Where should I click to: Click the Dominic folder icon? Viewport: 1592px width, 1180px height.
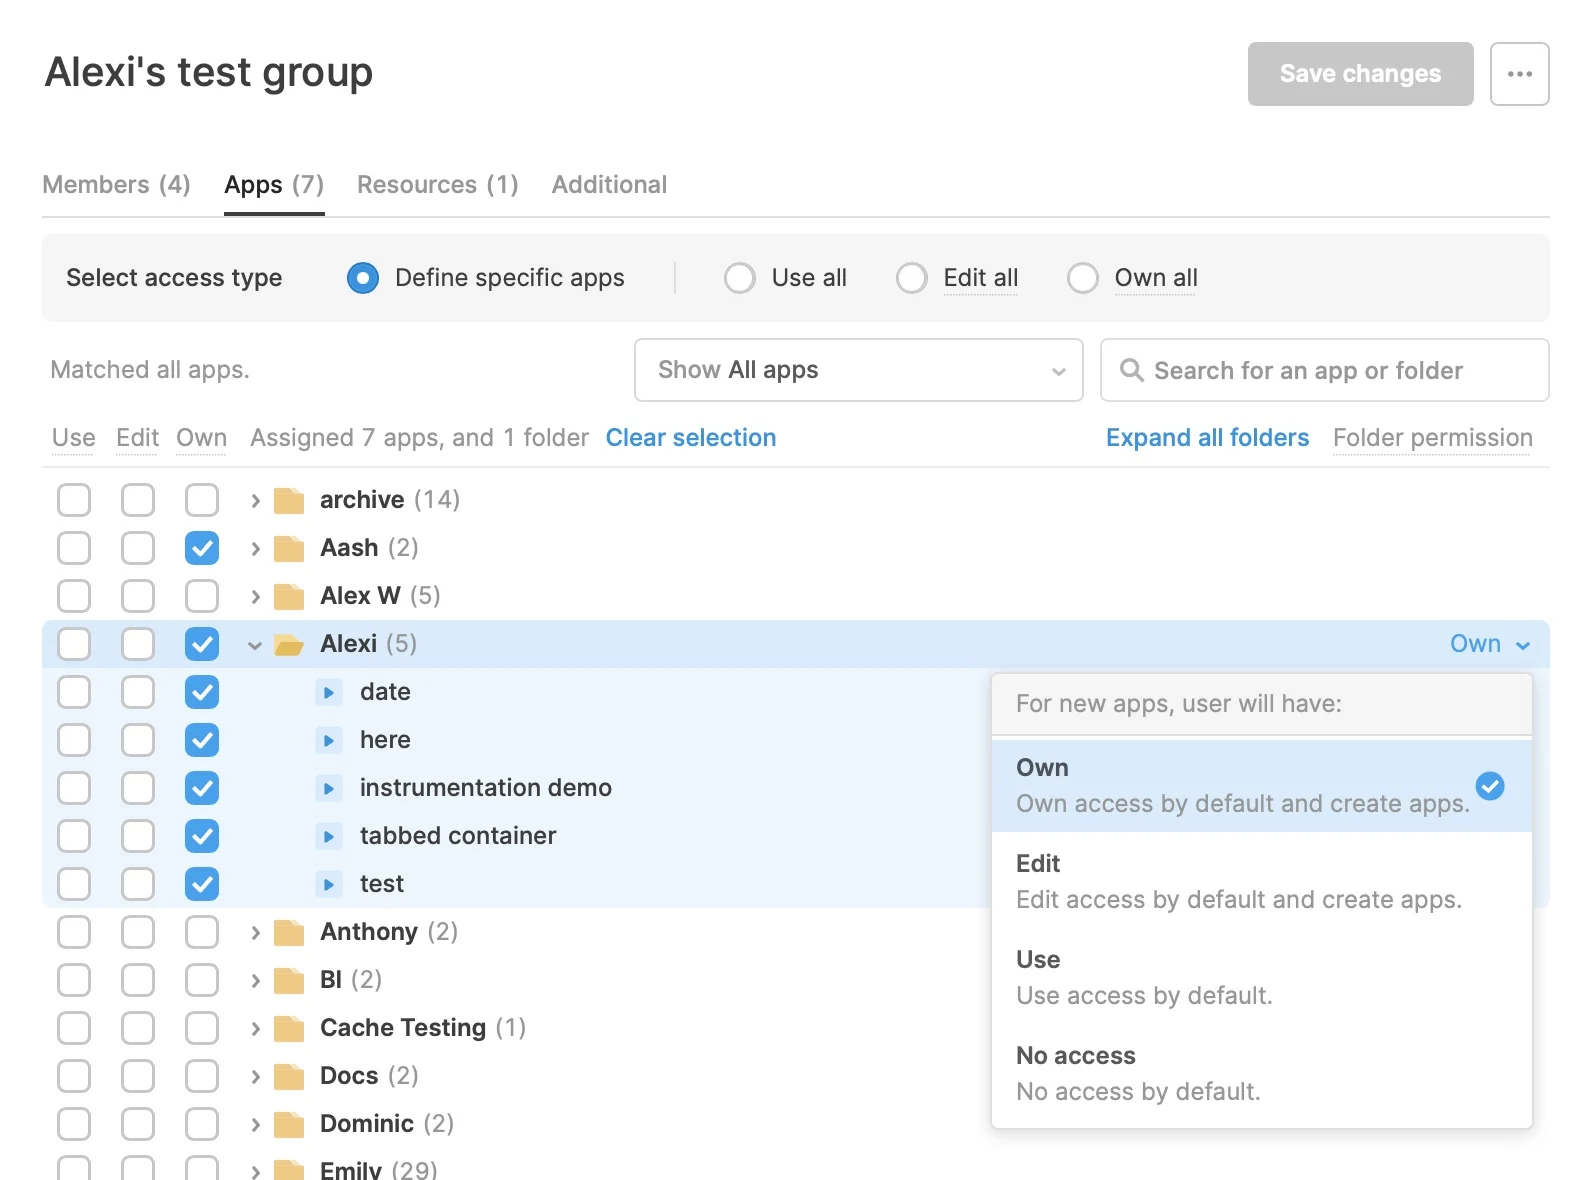[x=289, y=1124]
